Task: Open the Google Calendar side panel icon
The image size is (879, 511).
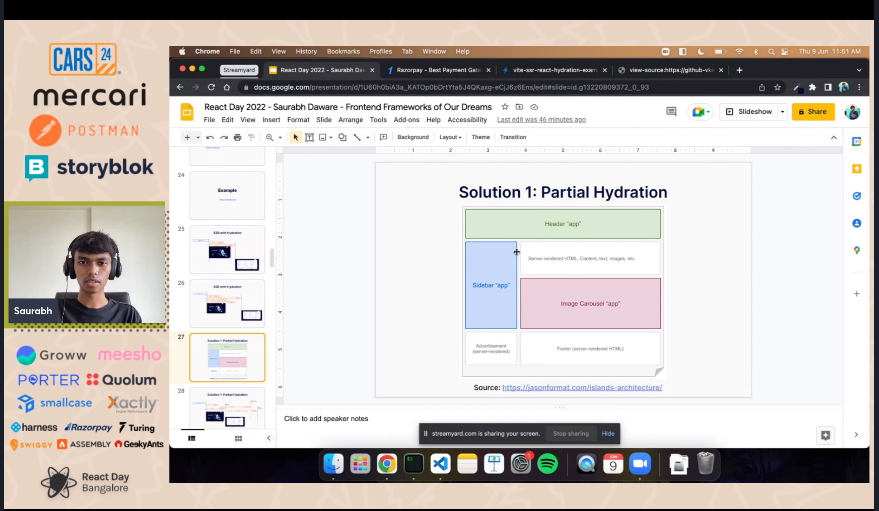Action: [x=856, y=142]
